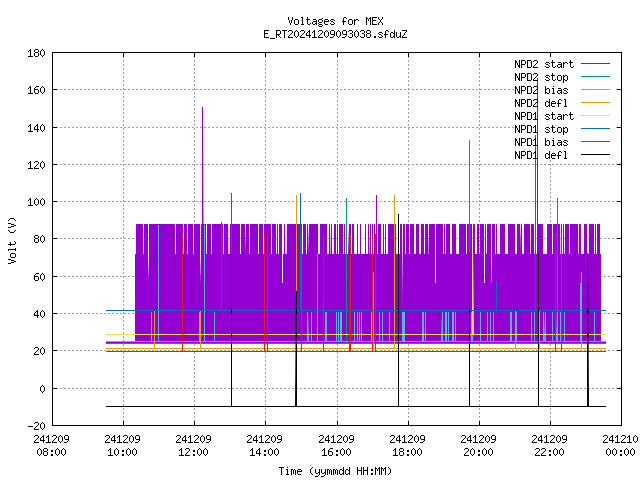Click the orange NPD2 defl legend line
Screen dimensions: 640x480
(595, 102)
